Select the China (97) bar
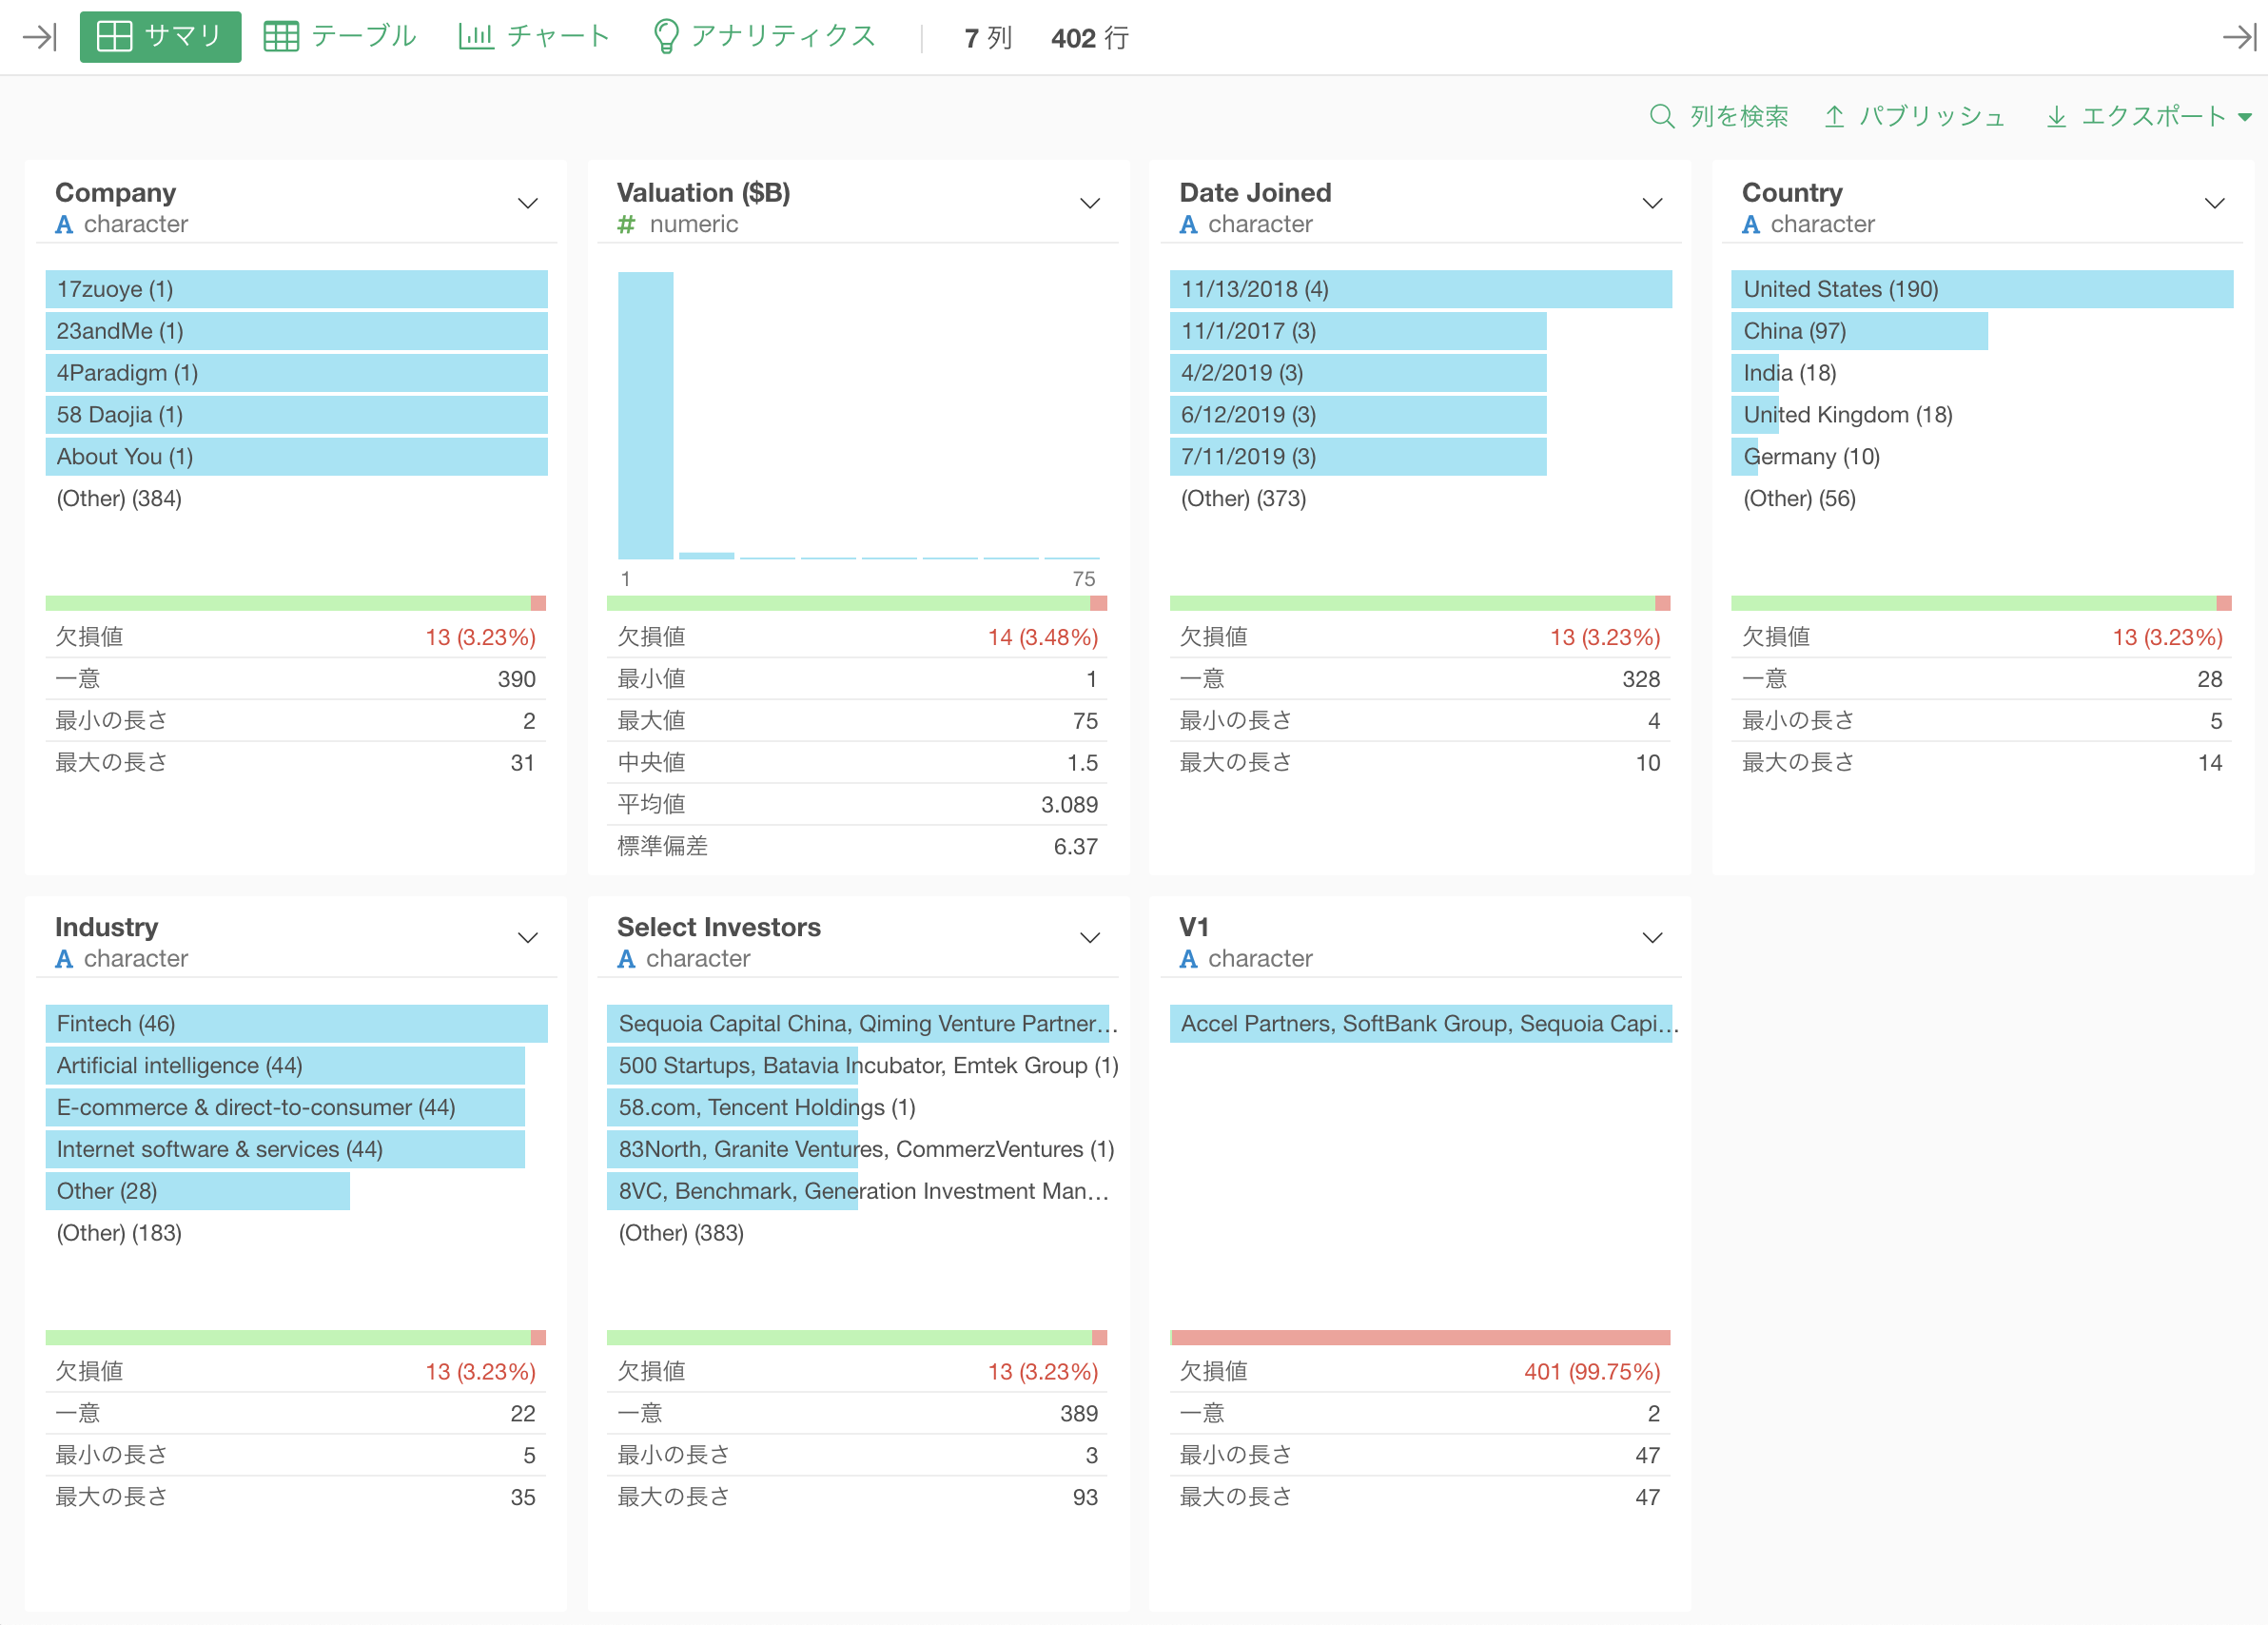The width and height of the screenshot is (2268, 1625). tap(1860, 331)
